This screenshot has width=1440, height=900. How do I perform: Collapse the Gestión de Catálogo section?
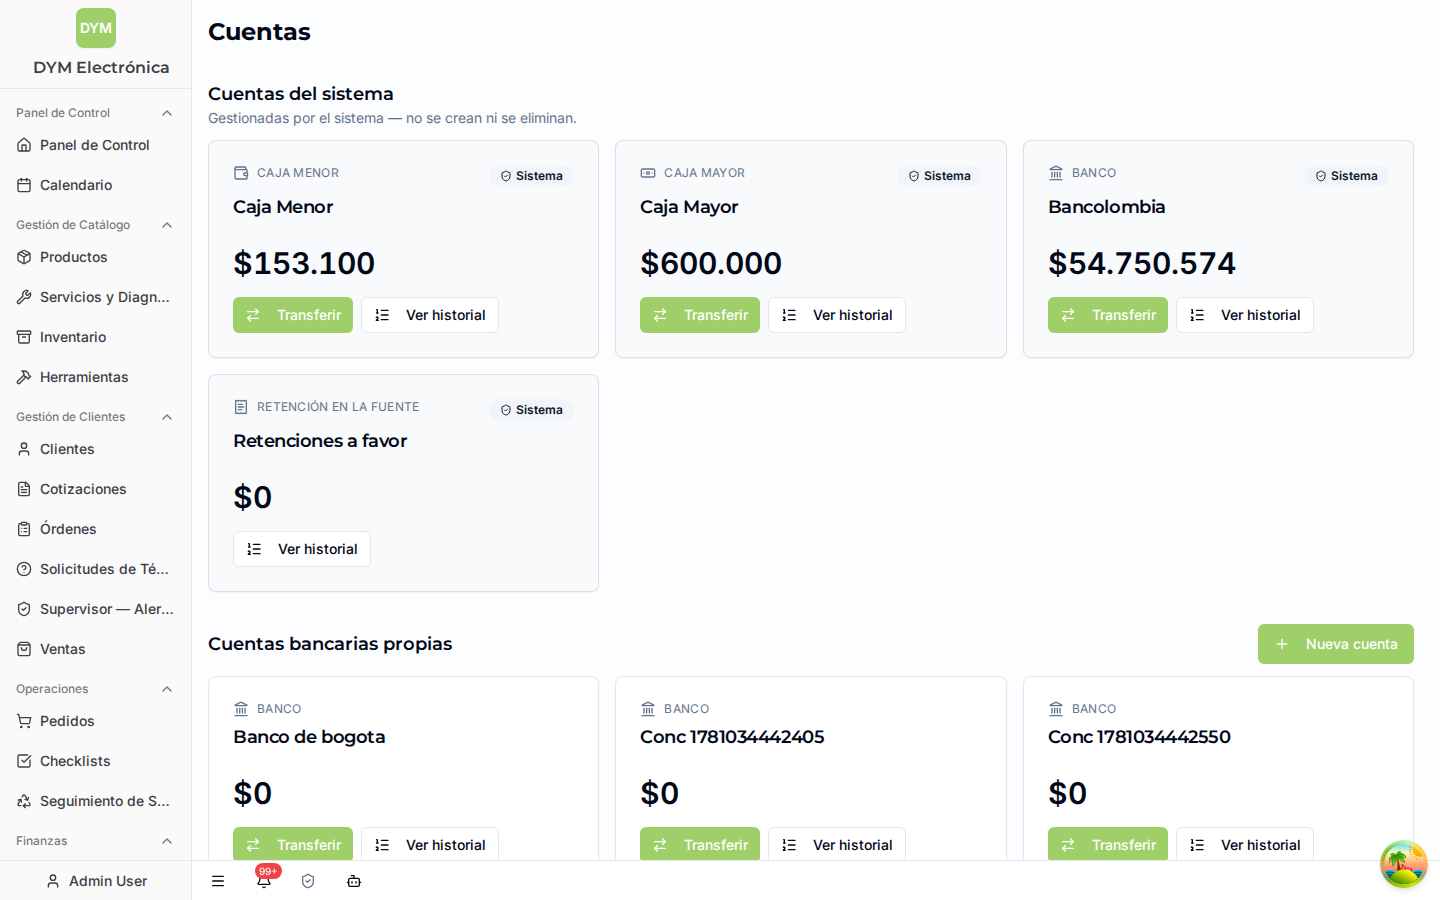click(x=167, y=225)
